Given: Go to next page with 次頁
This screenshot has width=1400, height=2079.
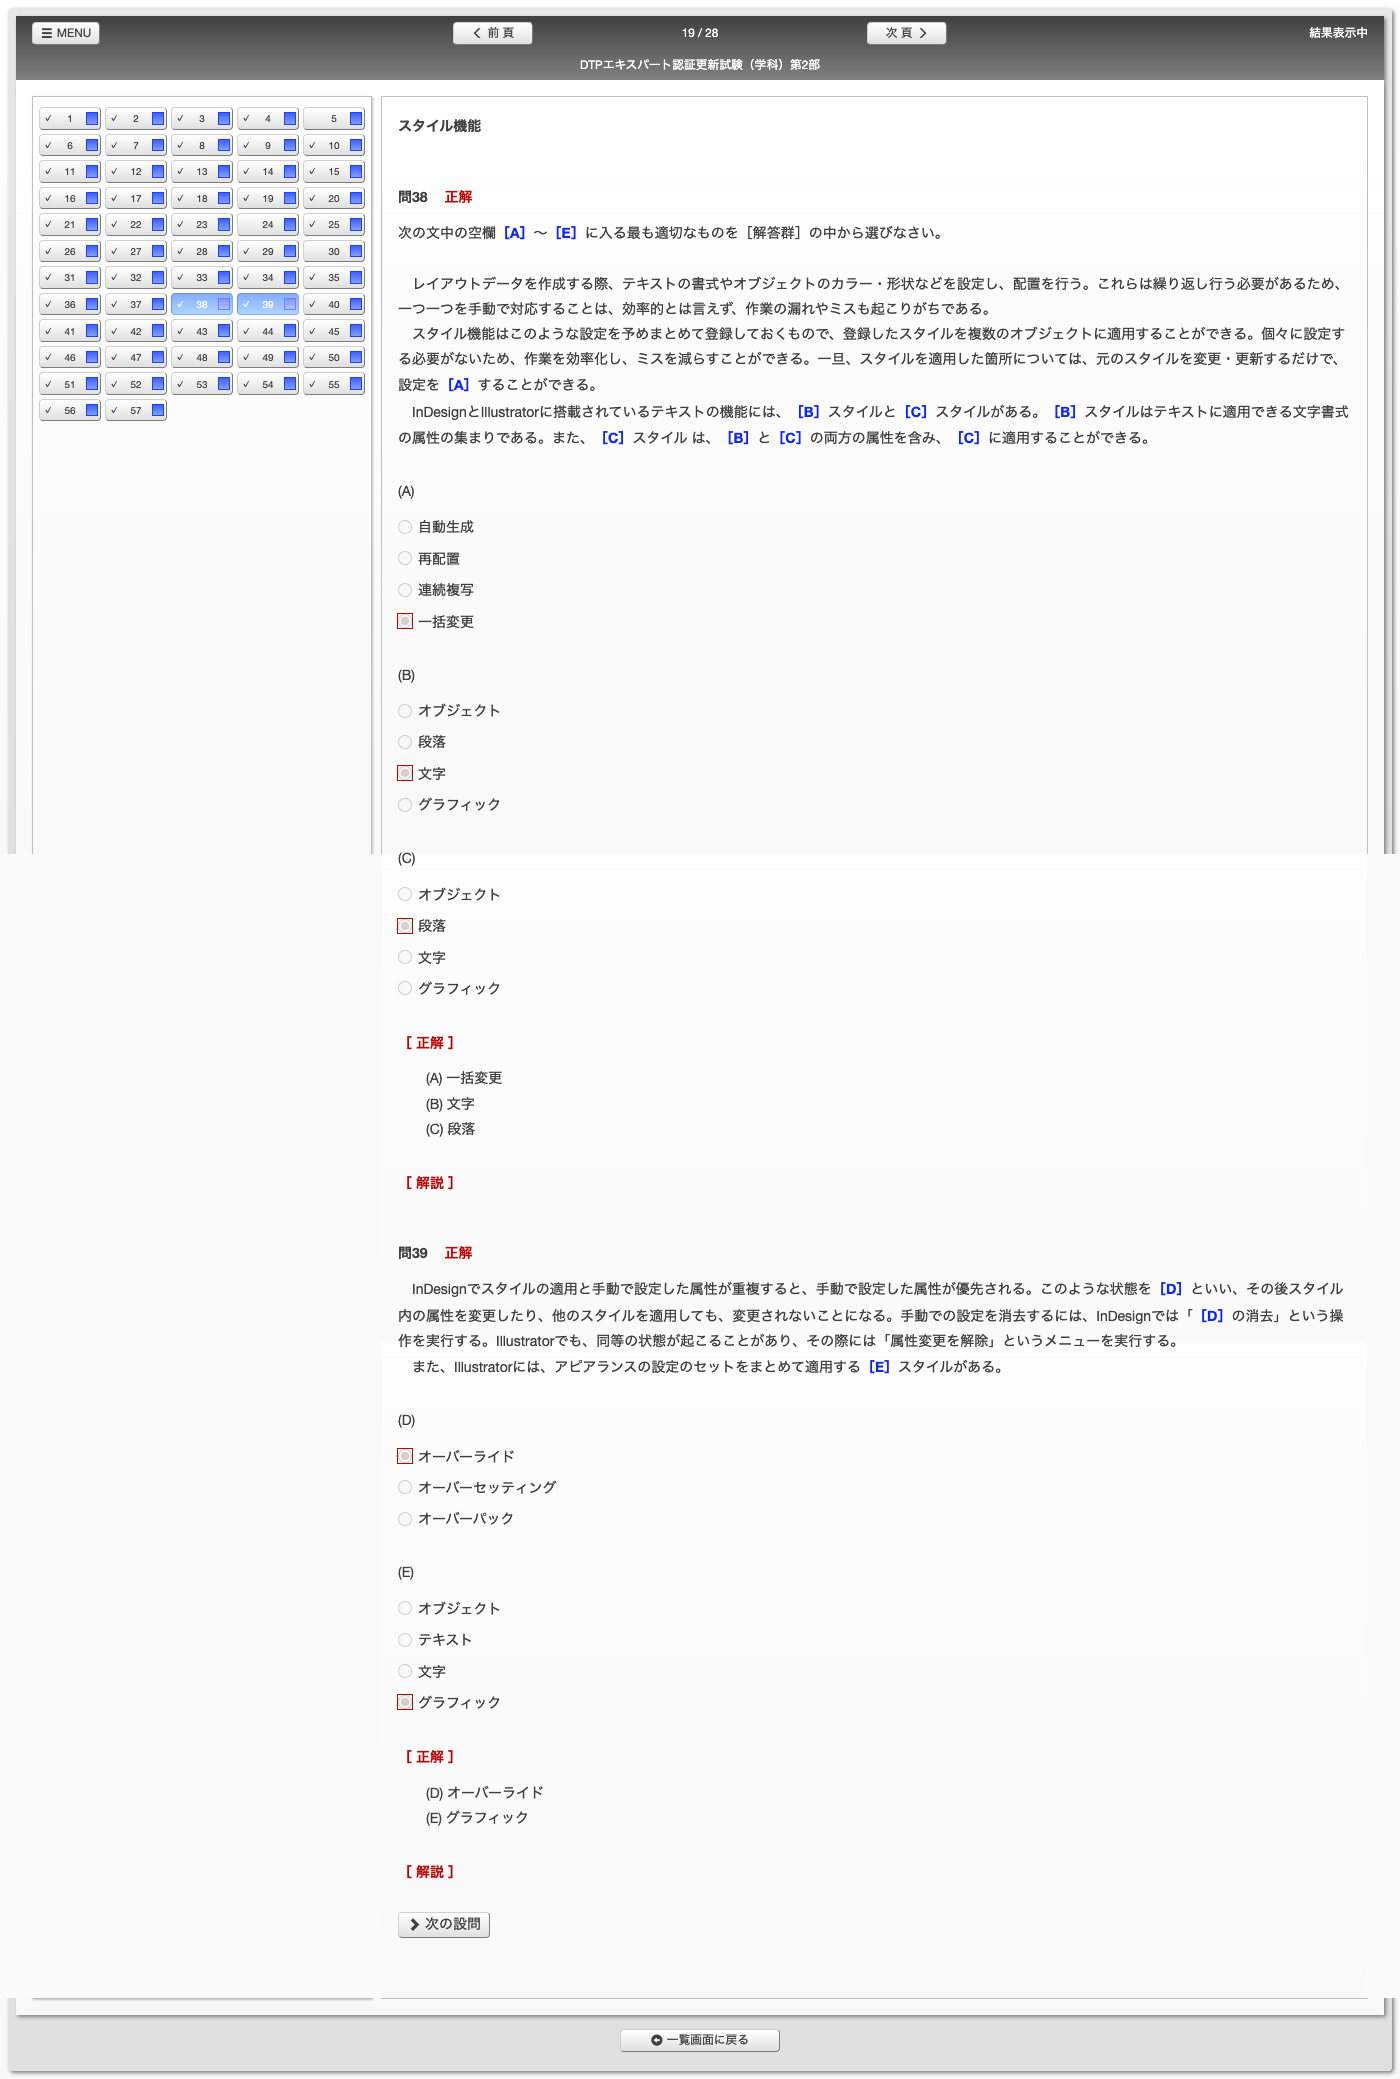Looking at the screenshot, I should (906, 33).
